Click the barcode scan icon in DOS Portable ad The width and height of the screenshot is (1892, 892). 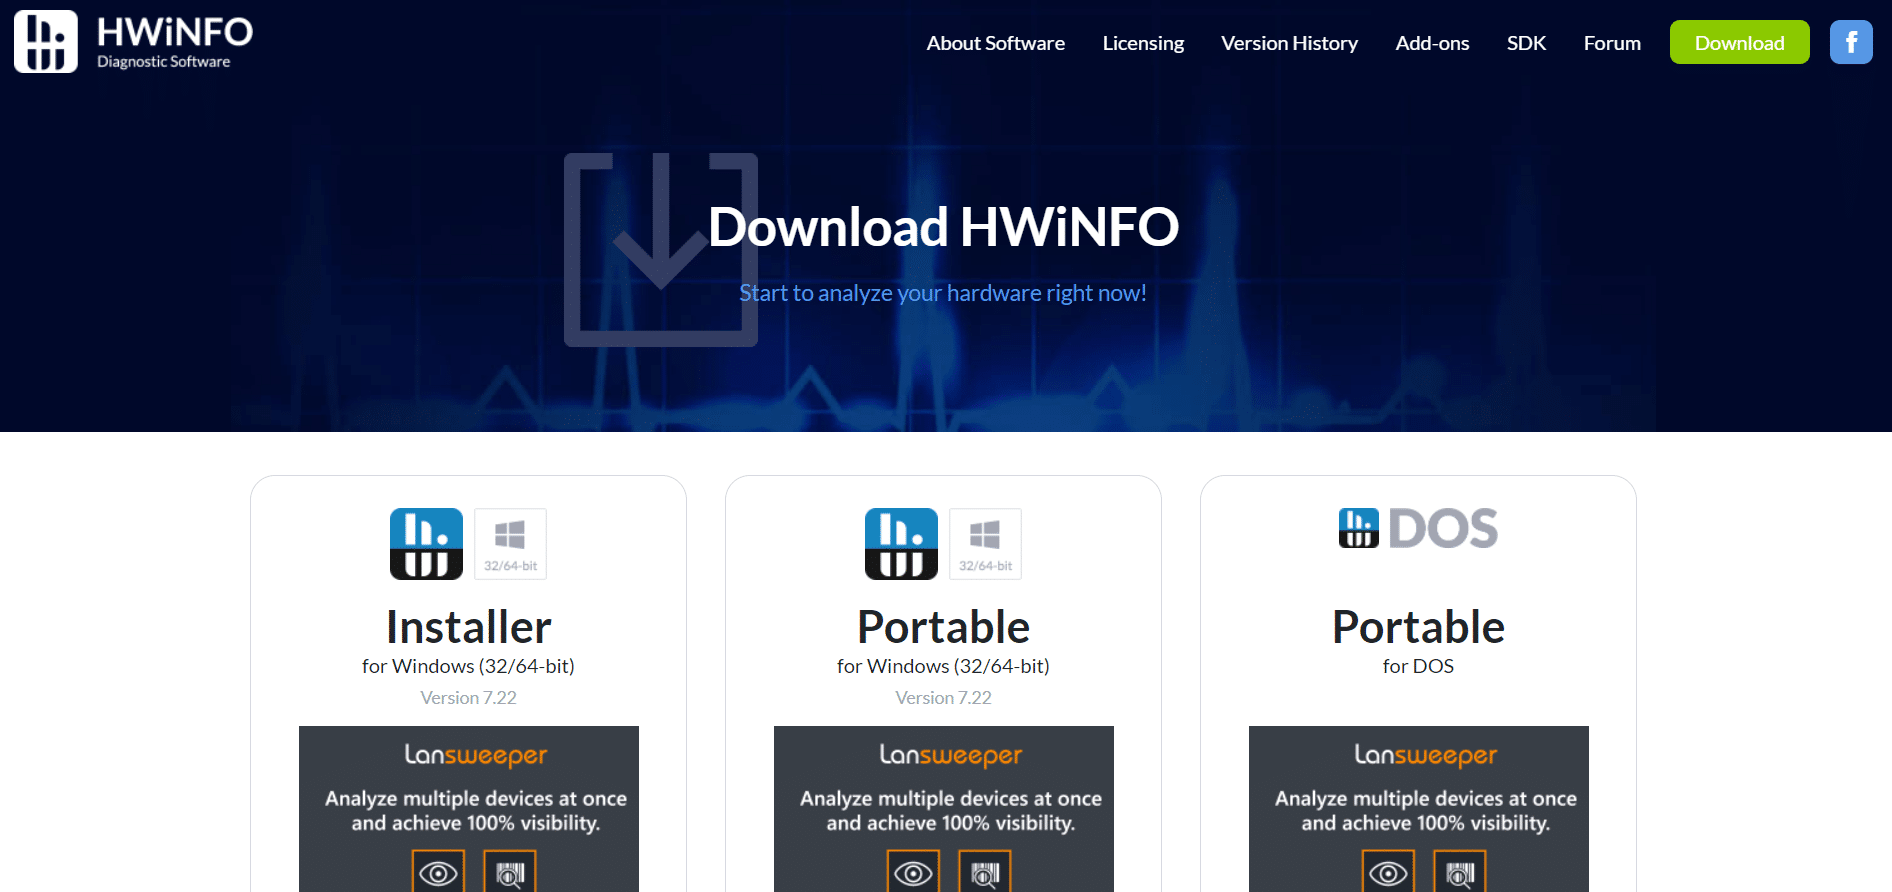click(1460, 872)
